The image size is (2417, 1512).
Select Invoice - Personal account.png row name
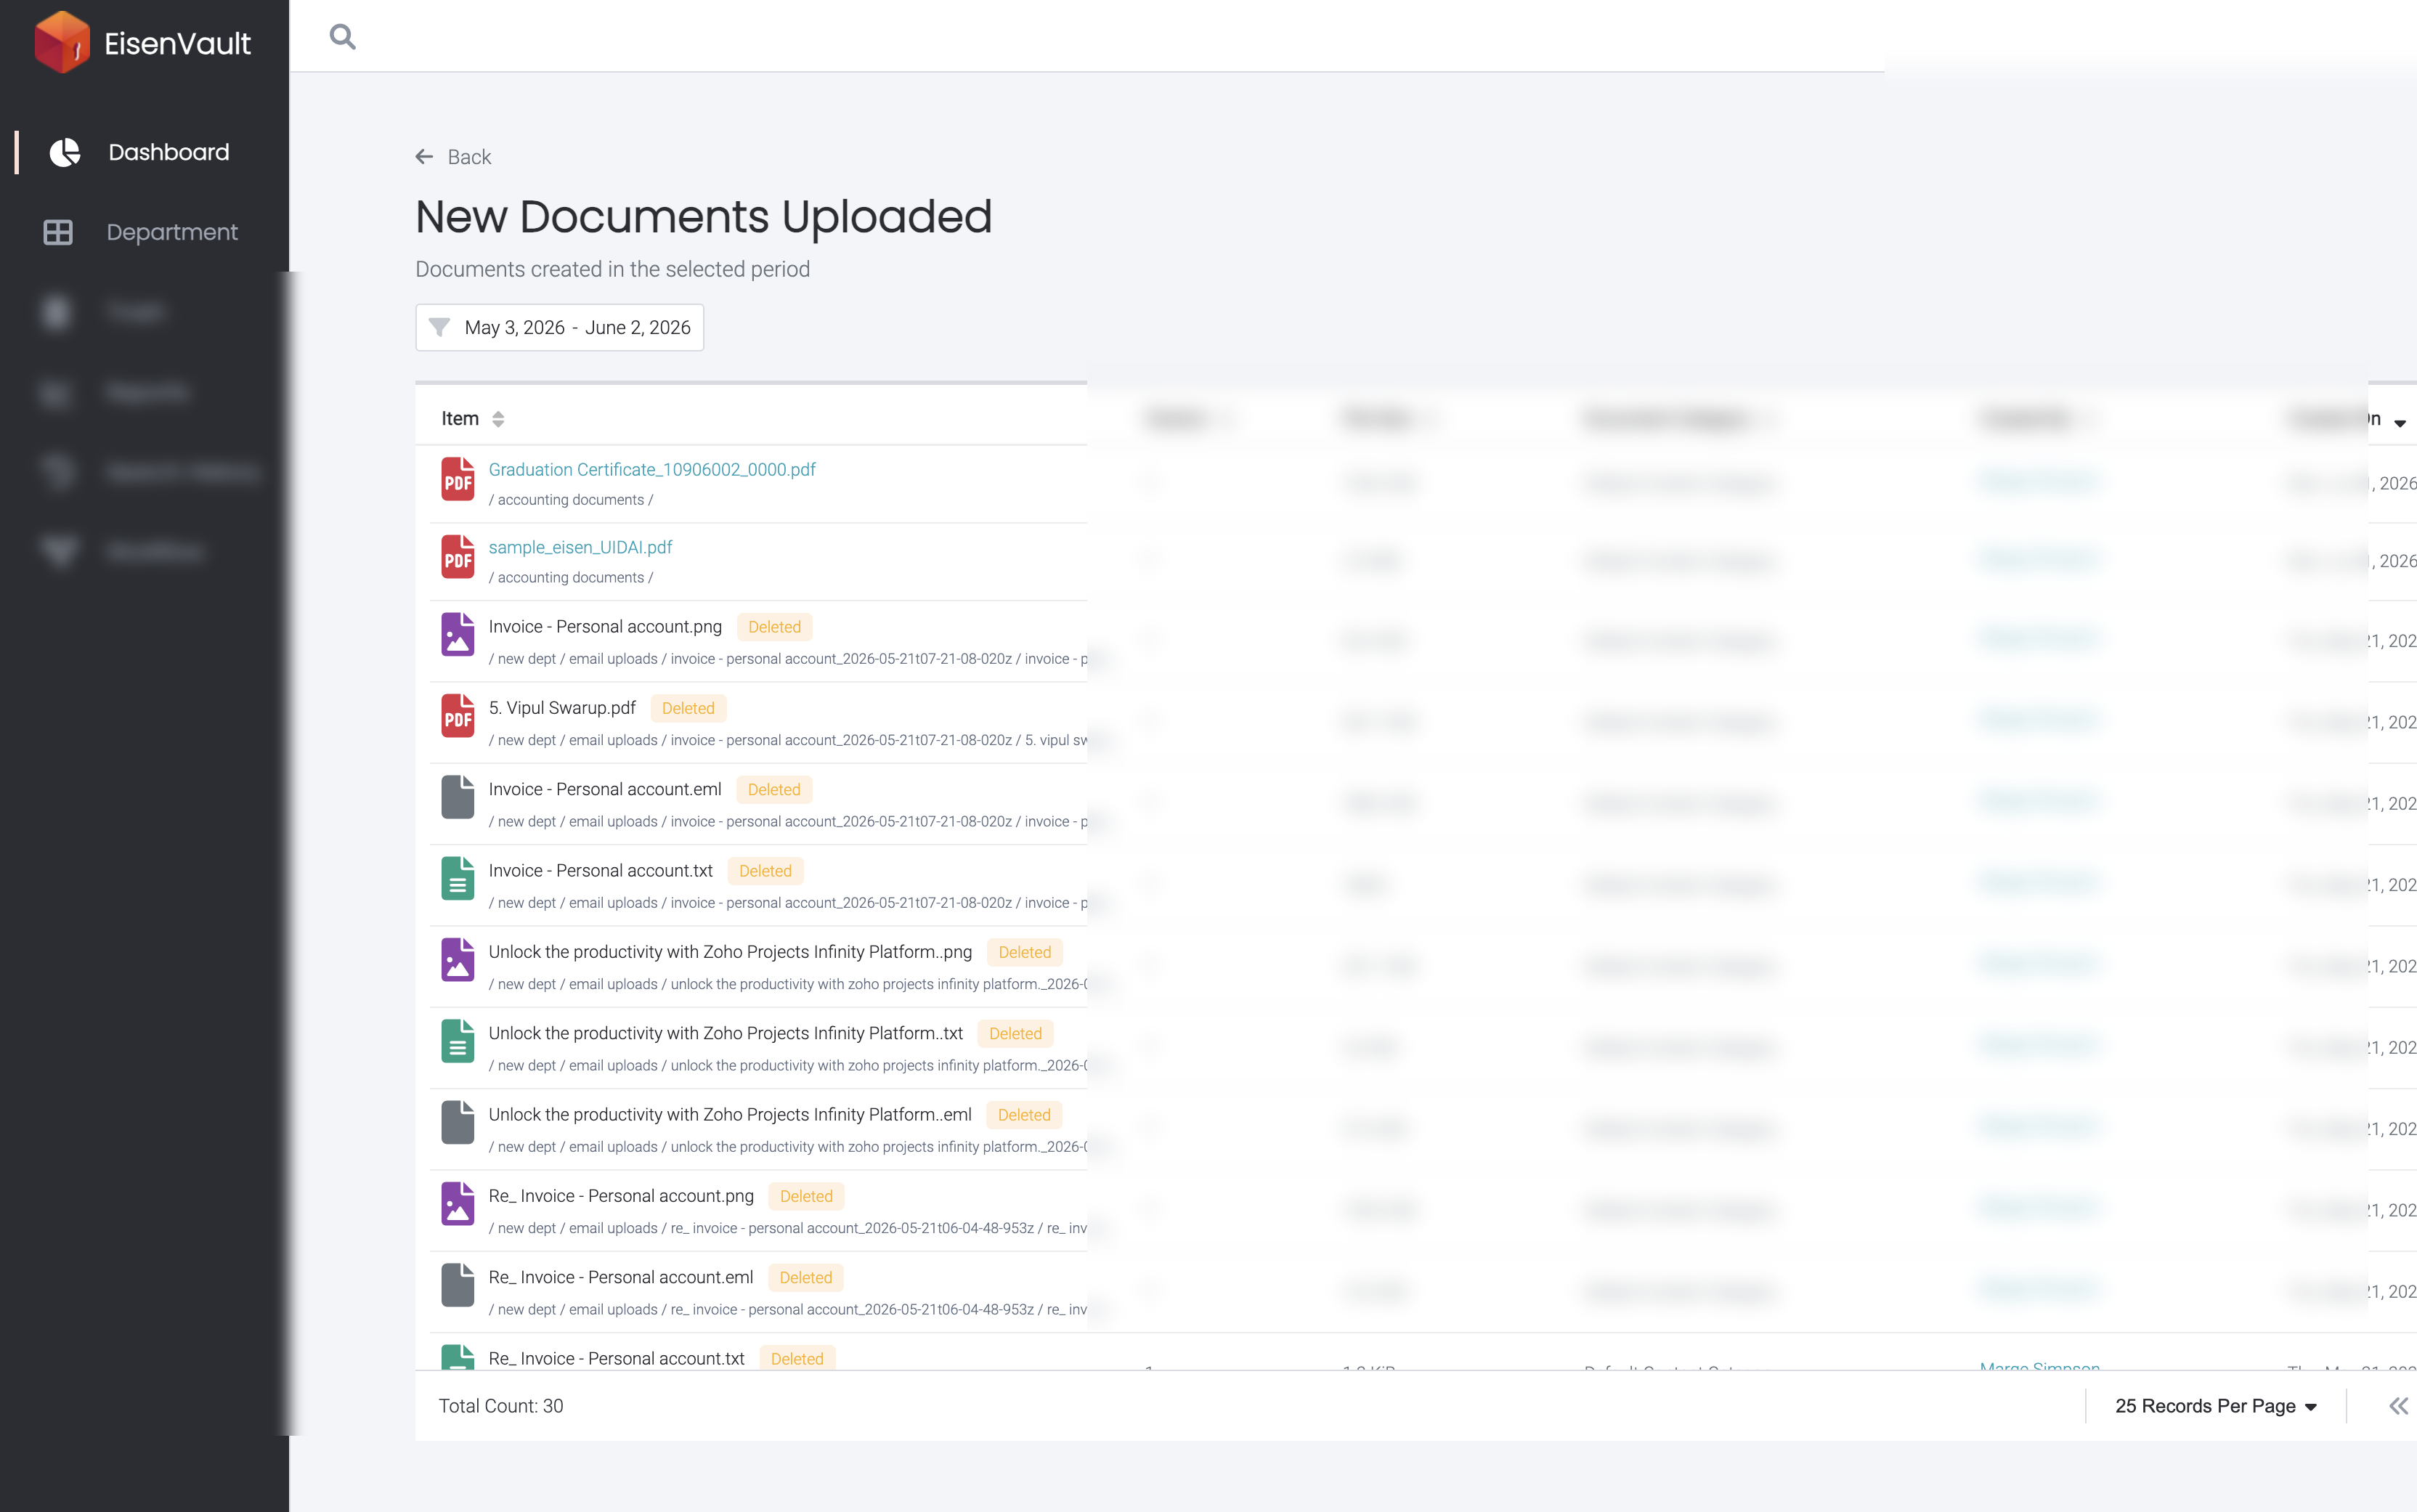point(605,626)
